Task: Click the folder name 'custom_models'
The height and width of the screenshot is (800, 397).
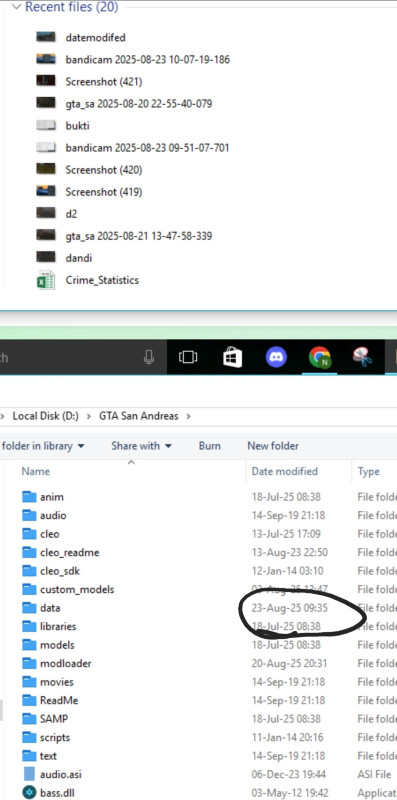Action: tap(77, 589)
